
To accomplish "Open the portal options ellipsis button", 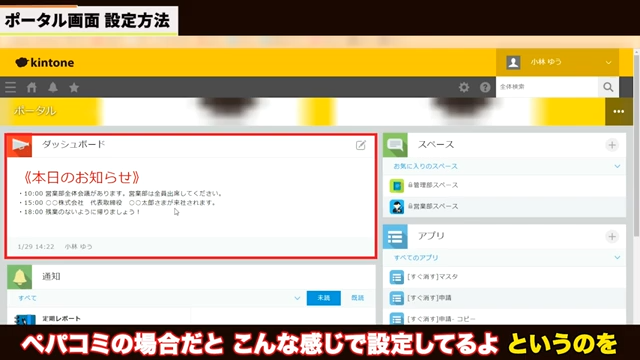I will [618, 111].
